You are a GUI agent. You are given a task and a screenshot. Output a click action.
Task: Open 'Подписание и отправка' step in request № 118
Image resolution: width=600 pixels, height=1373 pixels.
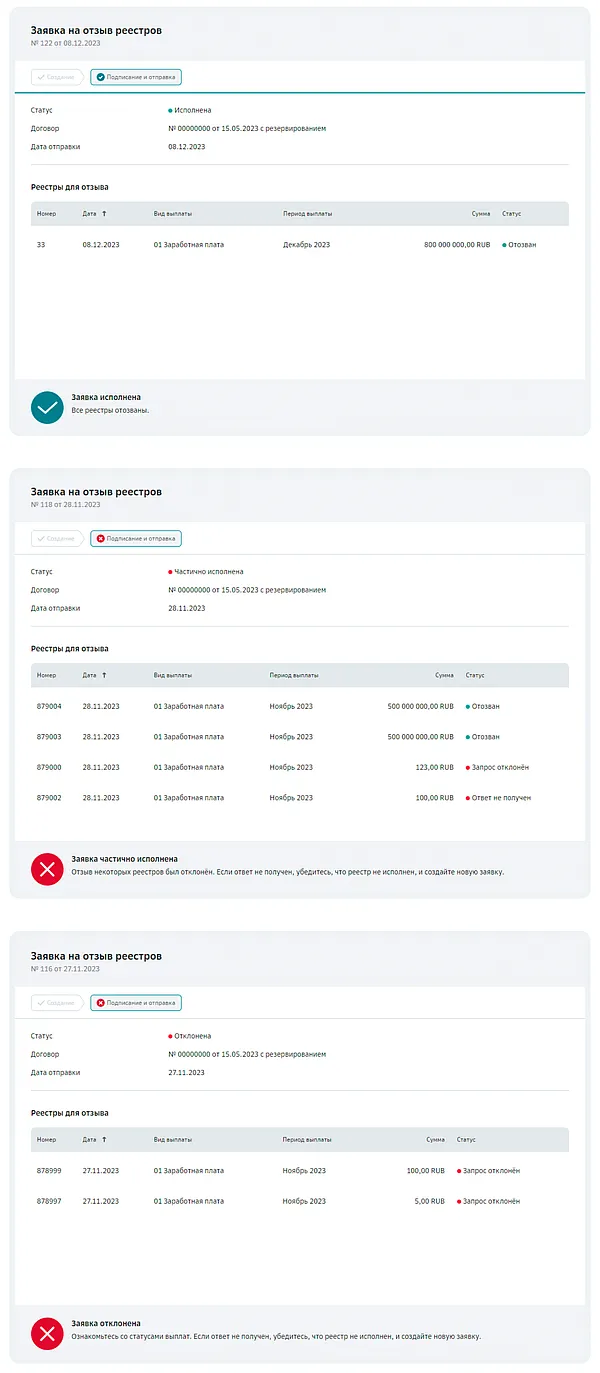click(x=136, y=538)
